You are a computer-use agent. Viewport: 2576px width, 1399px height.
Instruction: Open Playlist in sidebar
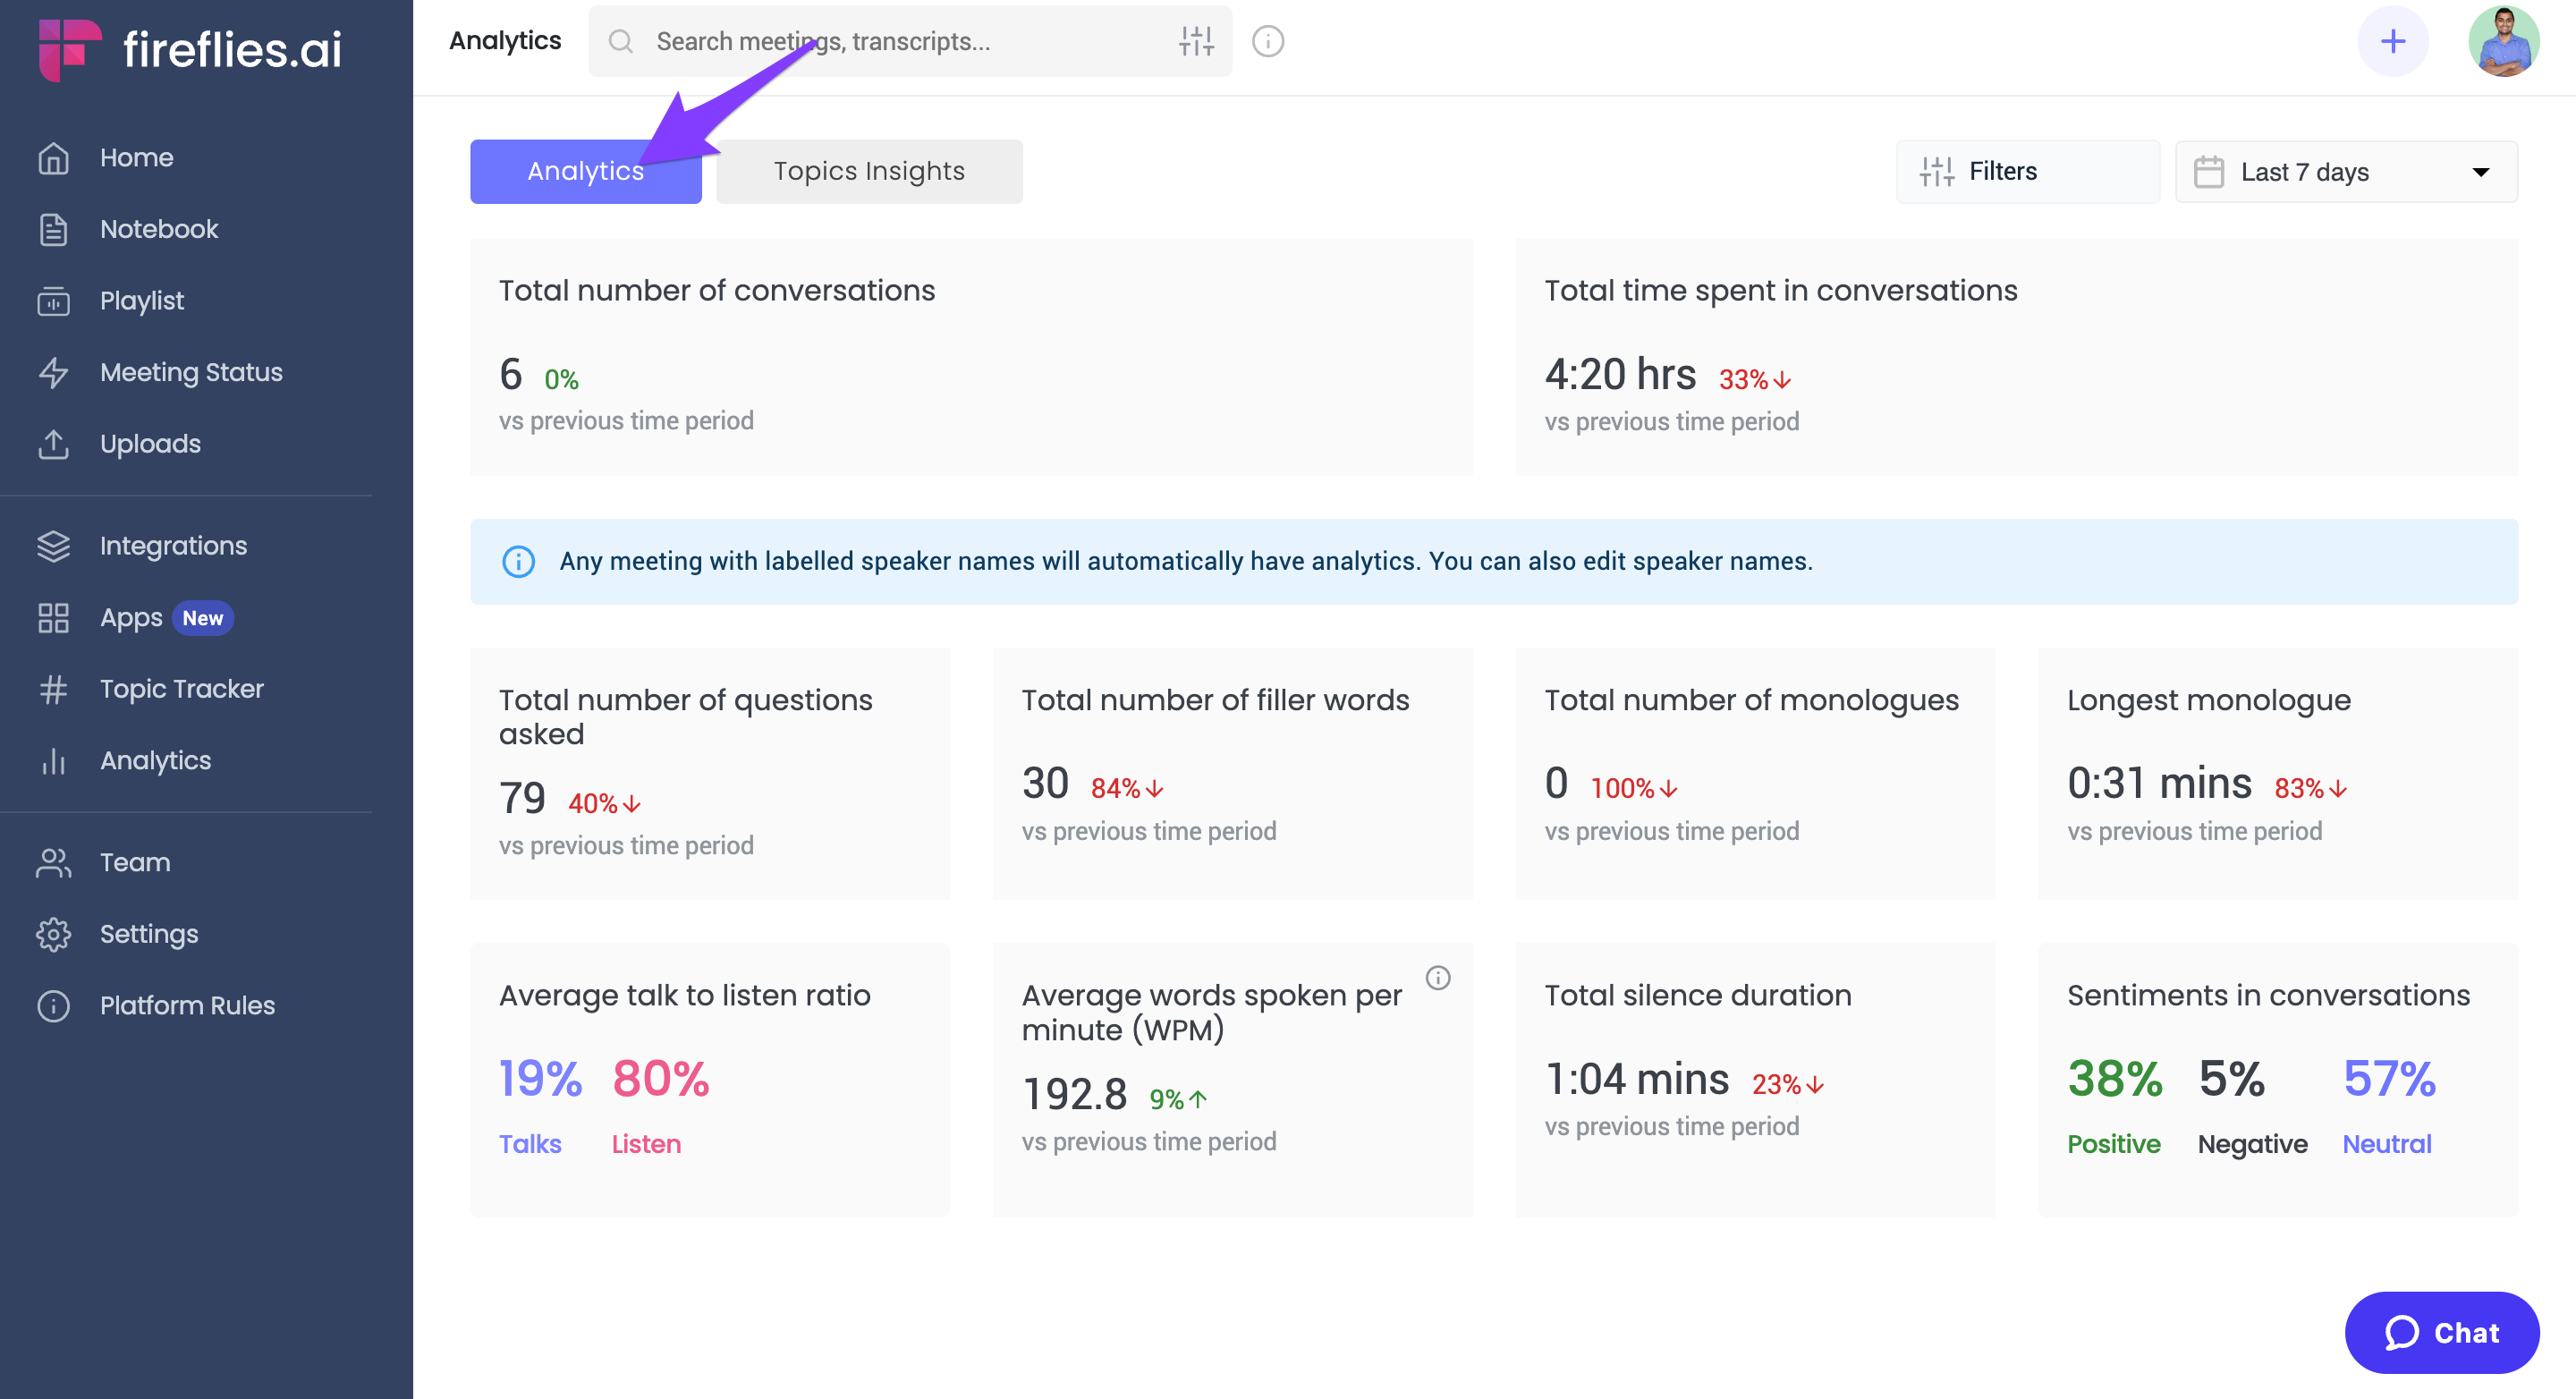pyautogui.click(x=142, y=301)
